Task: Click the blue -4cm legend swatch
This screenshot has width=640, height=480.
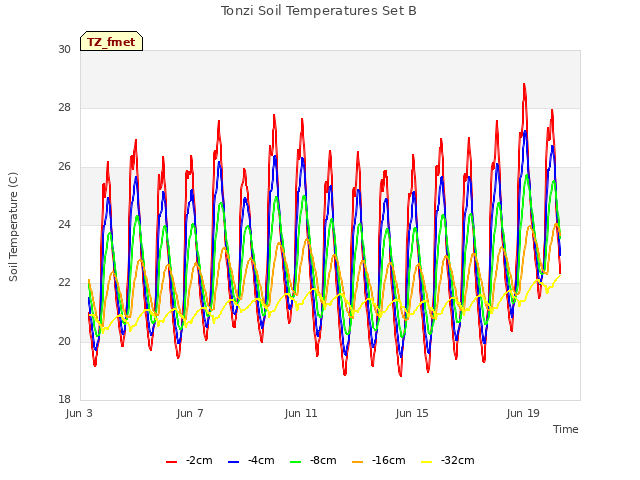Action: (233, 462)
